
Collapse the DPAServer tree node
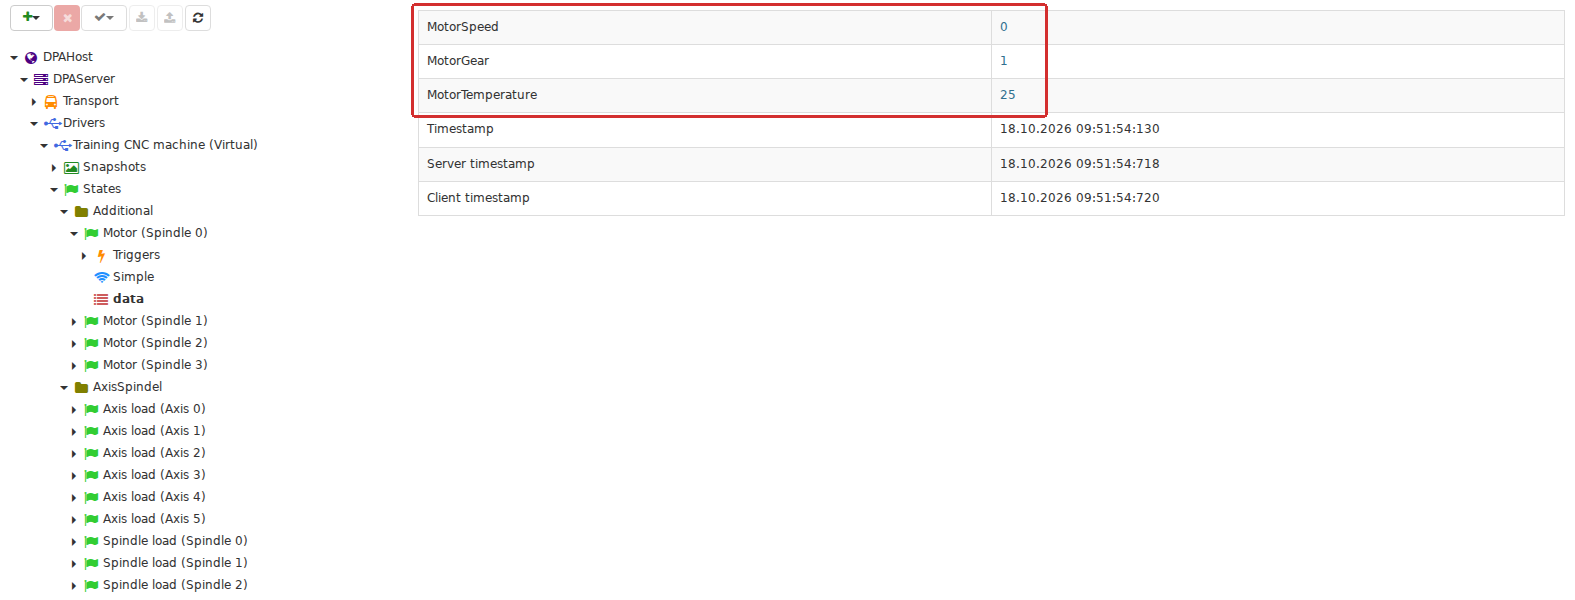coord(24,80)
